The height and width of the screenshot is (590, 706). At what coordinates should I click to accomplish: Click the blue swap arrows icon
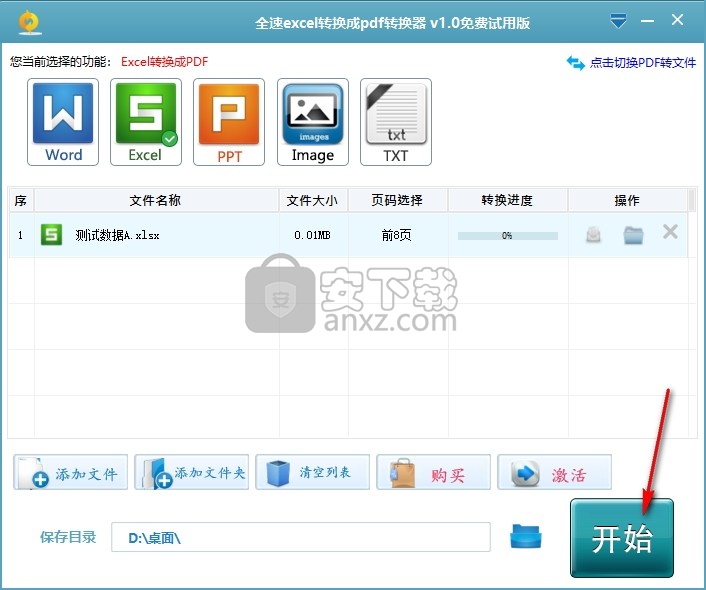(575, 63)
